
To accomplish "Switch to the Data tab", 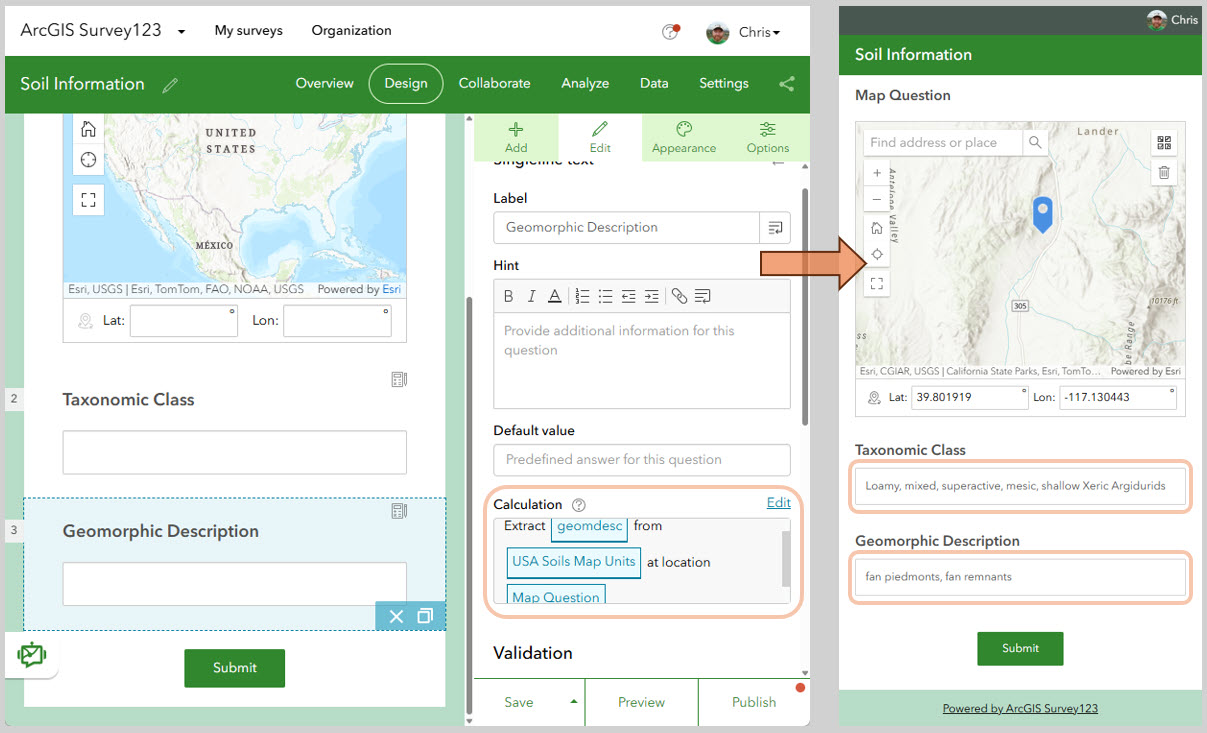I will click(x=654, y=84).
